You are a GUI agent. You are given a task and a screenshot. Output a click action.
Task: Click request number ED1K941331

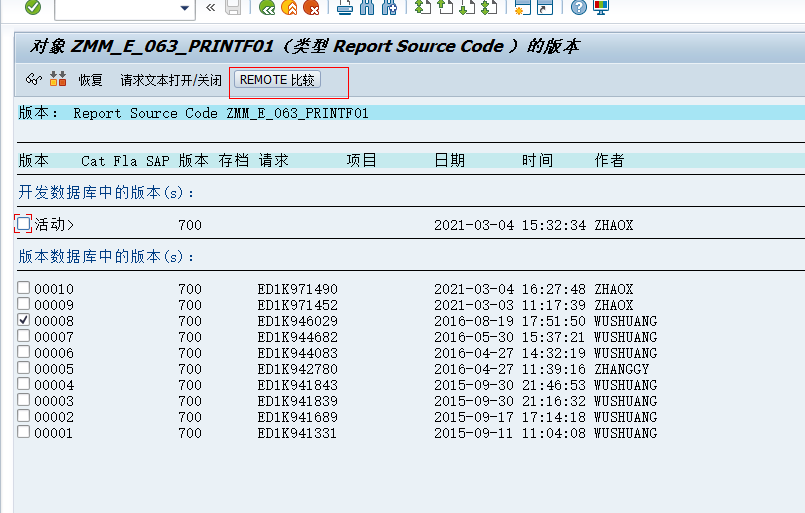297,433
